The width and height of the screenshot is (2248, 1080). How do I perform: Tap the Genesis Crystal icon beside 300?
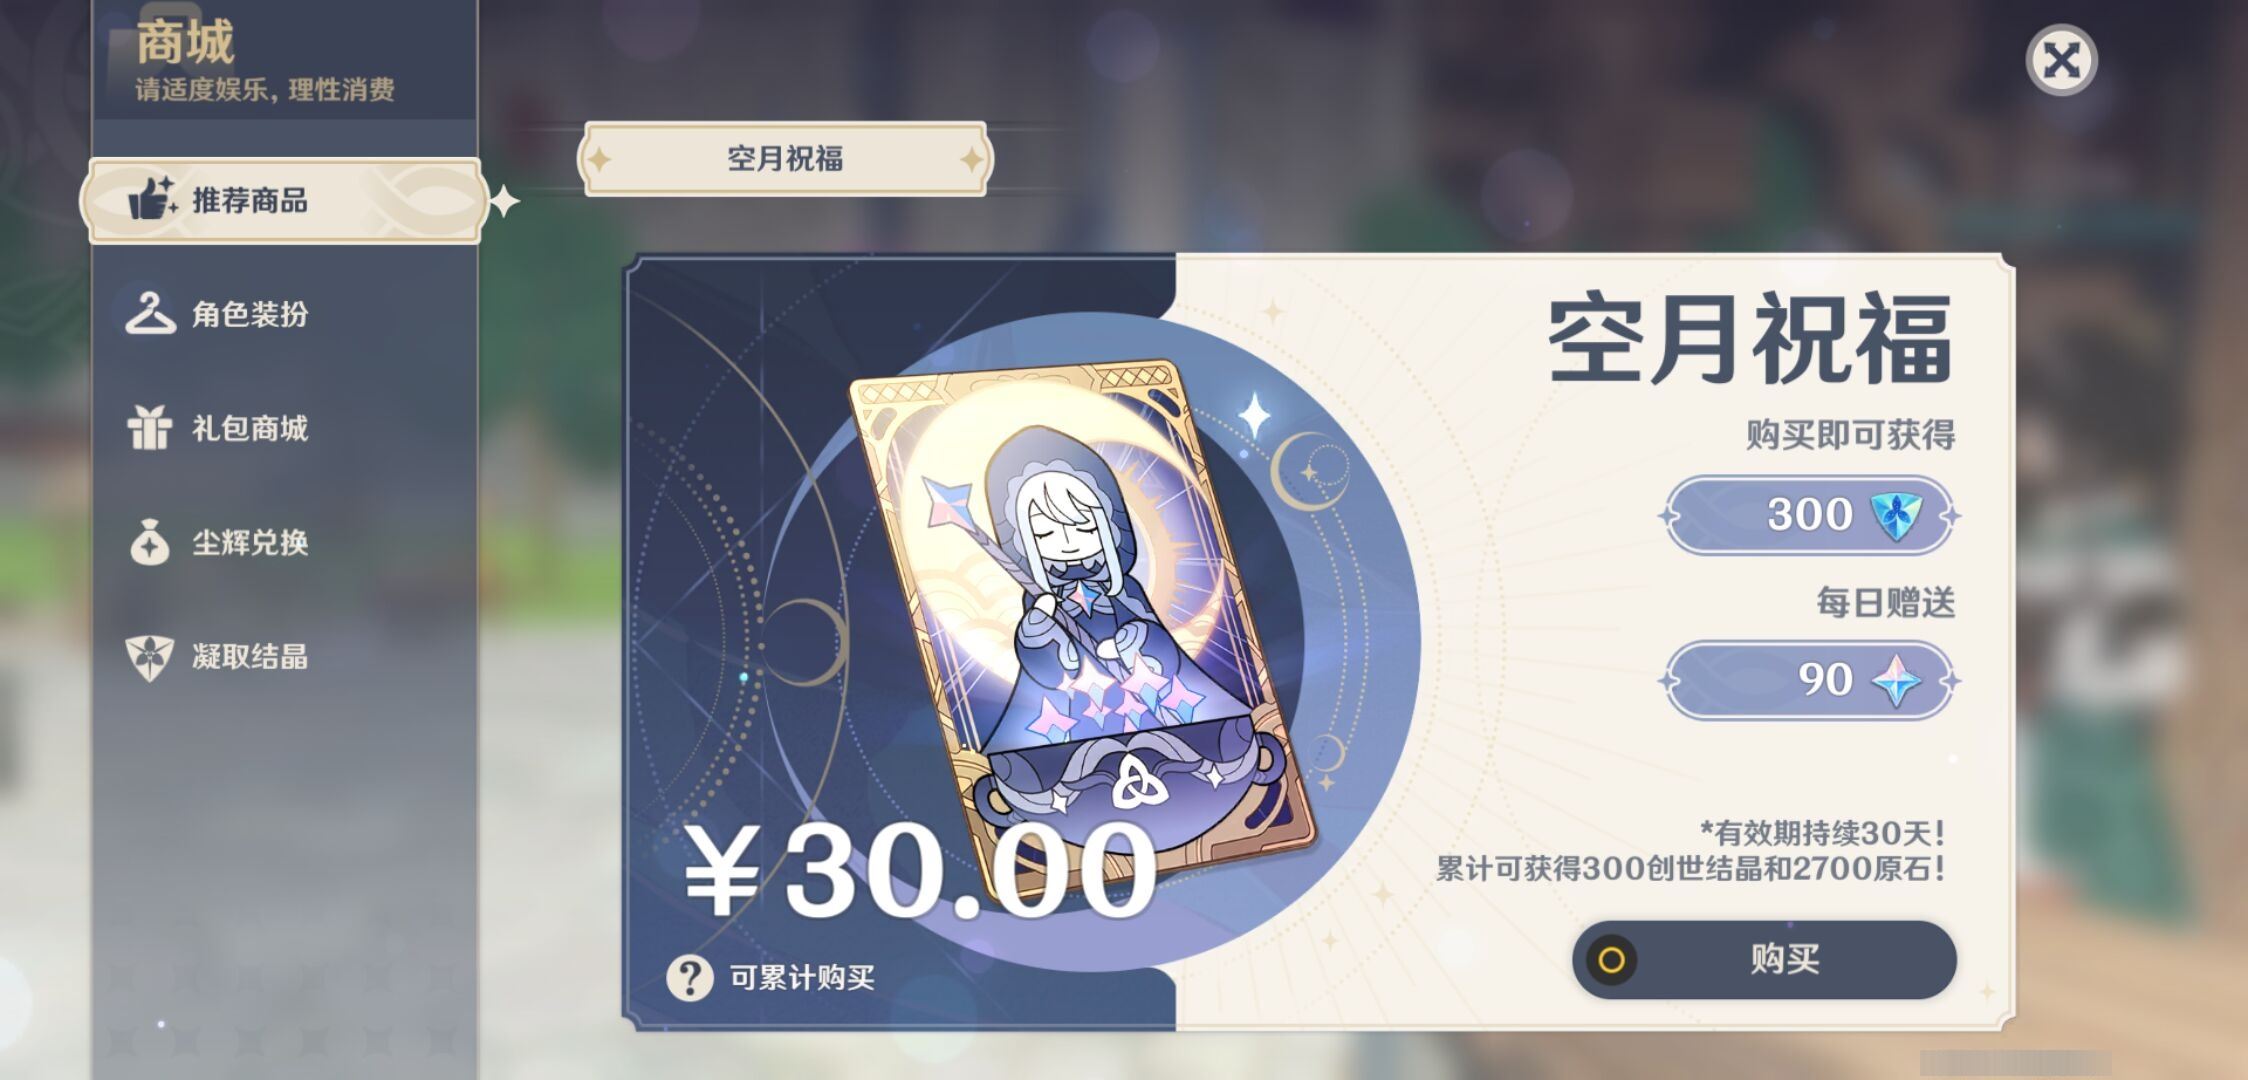click(x=1895, y=515)
